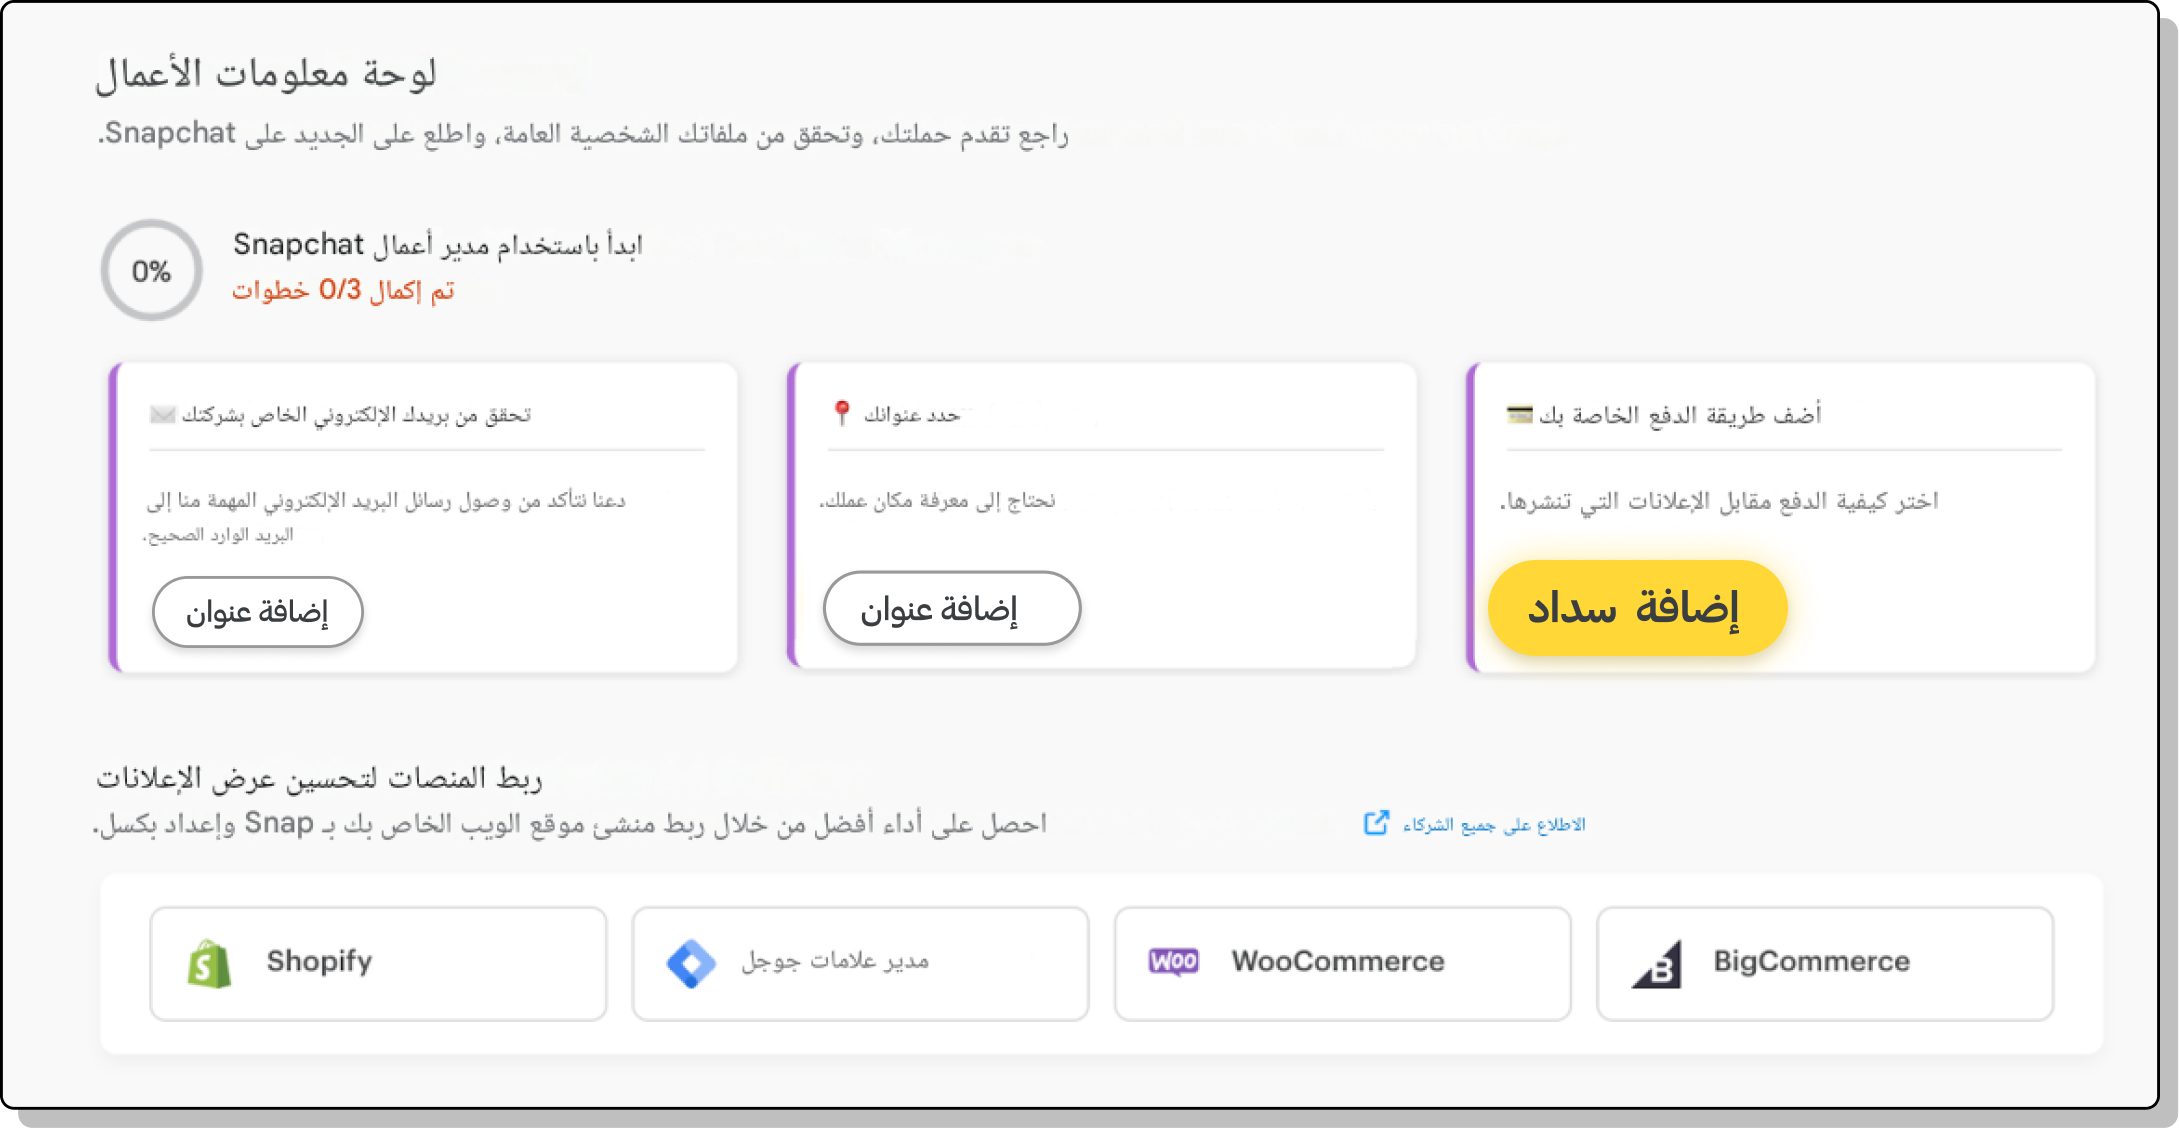Screen dimensions: 2179x1128
Task: Click the external link icon beside partners link
Action: [x=1377, y=822]
